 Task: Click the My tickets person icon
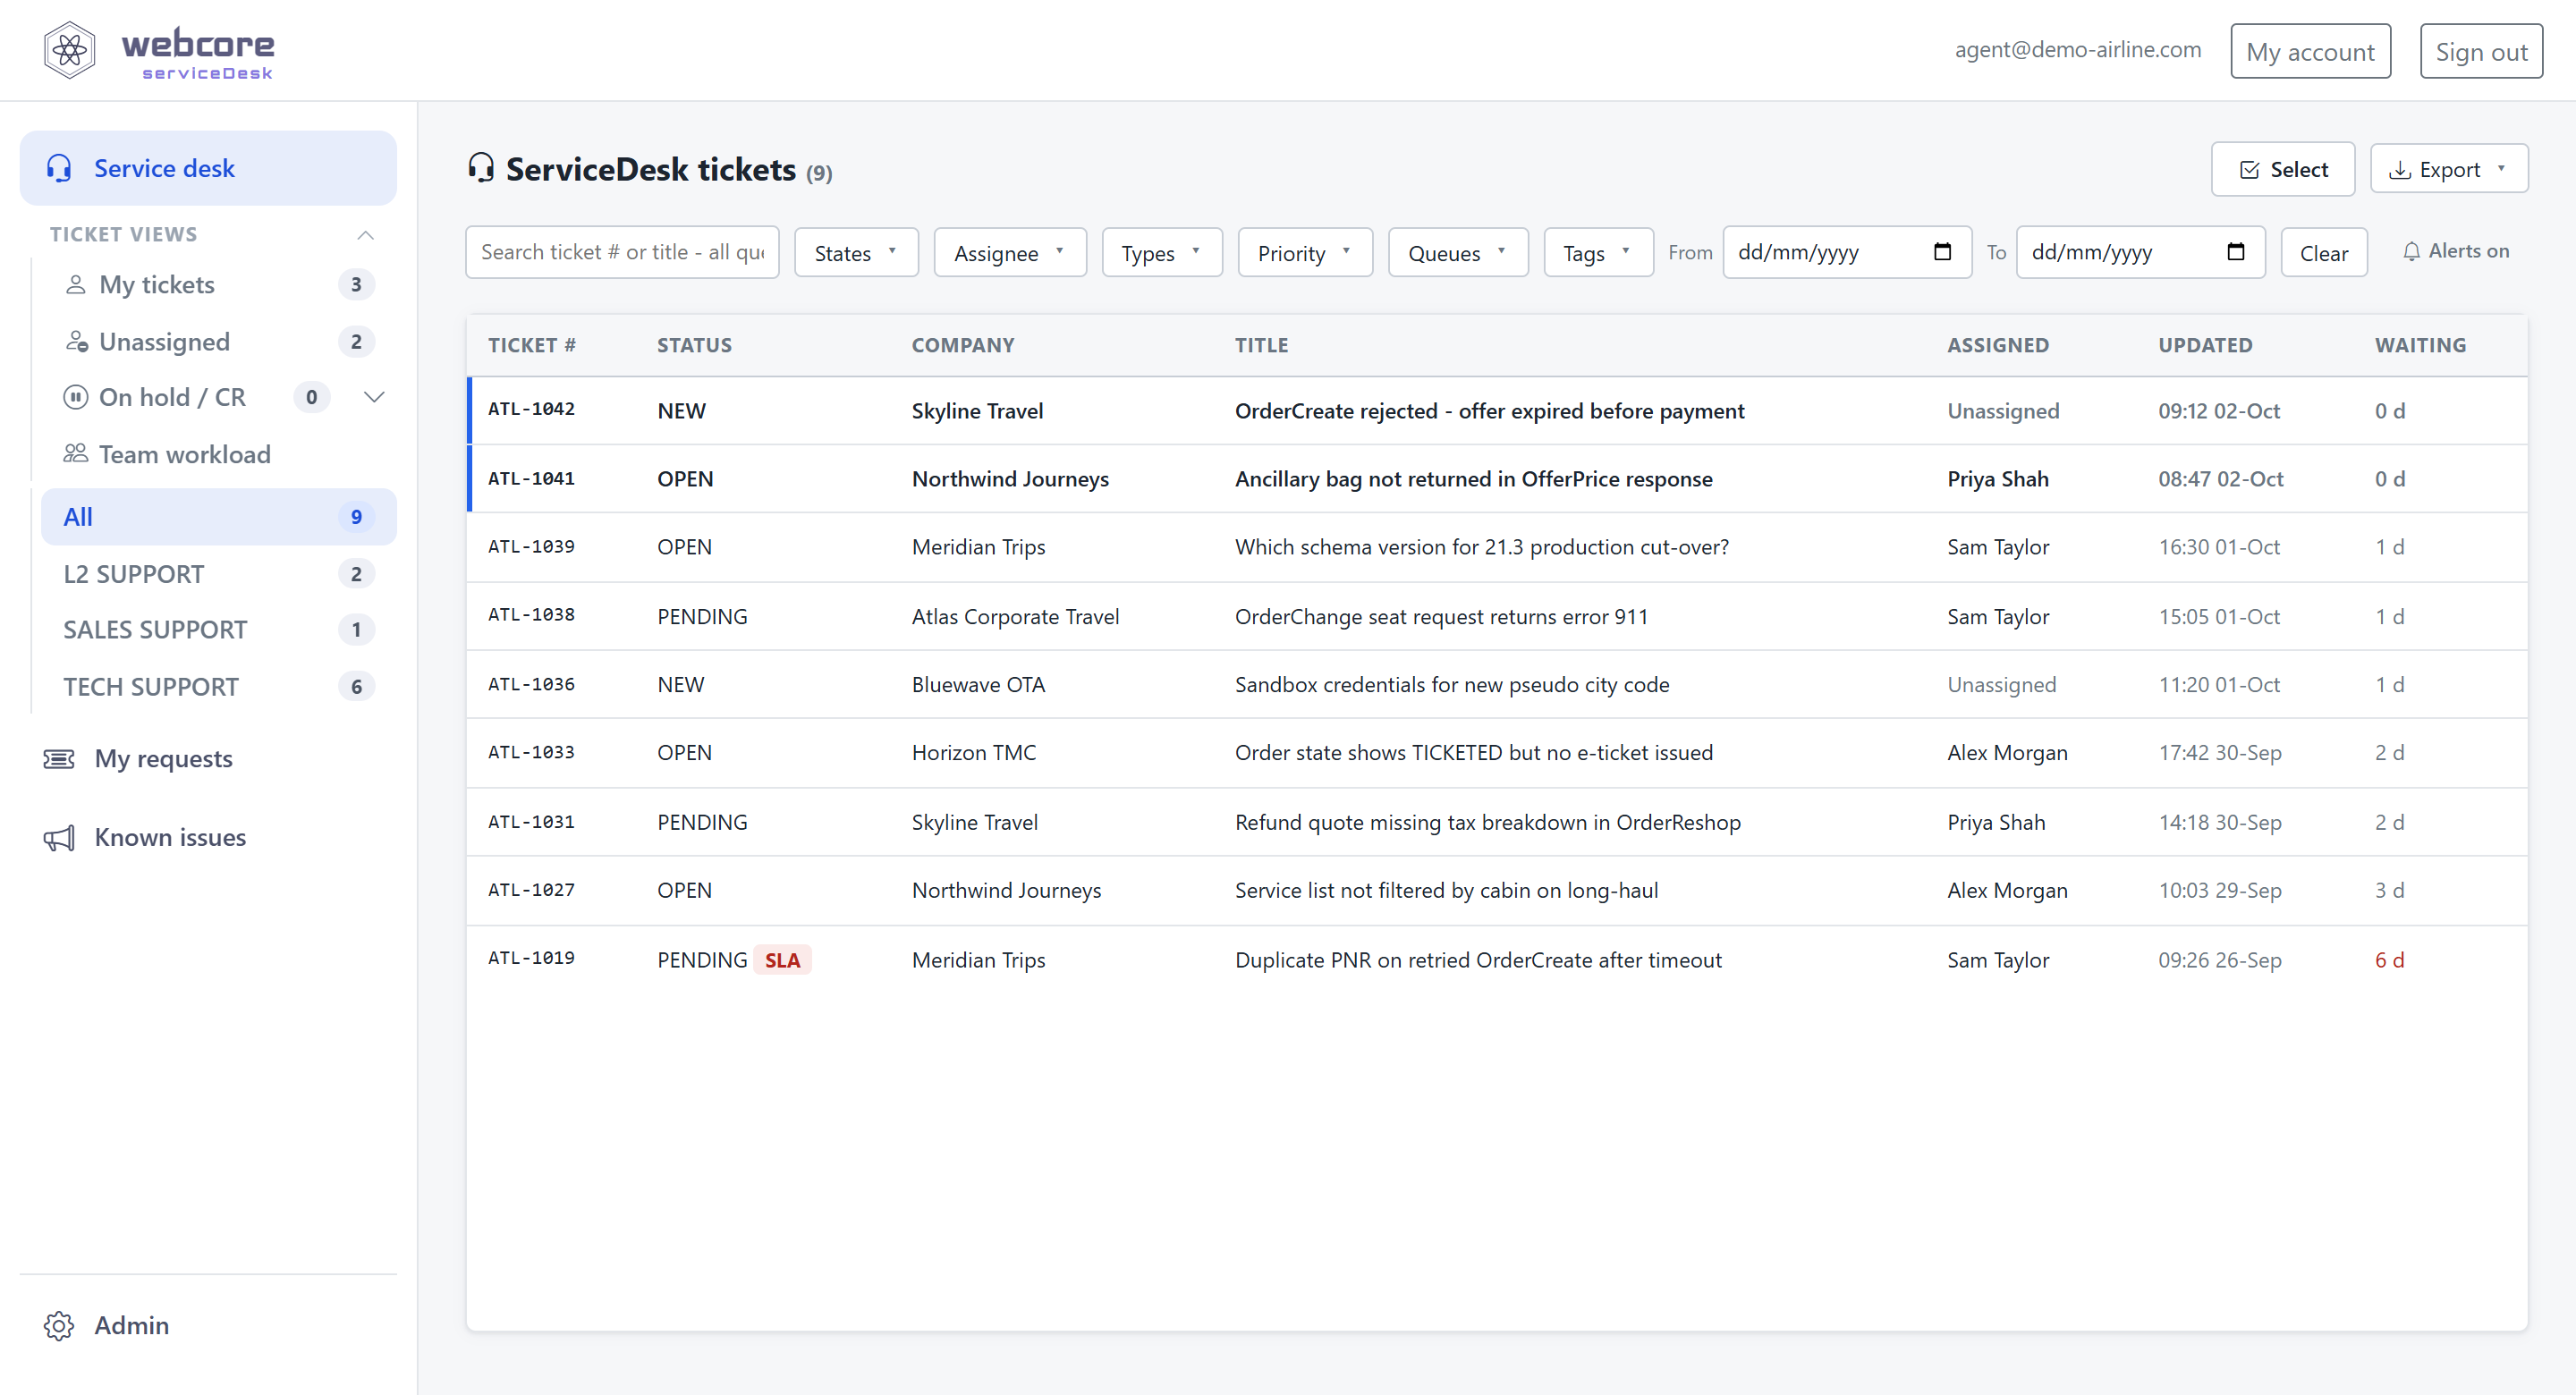pyautogui.click(x=75, y=285)
